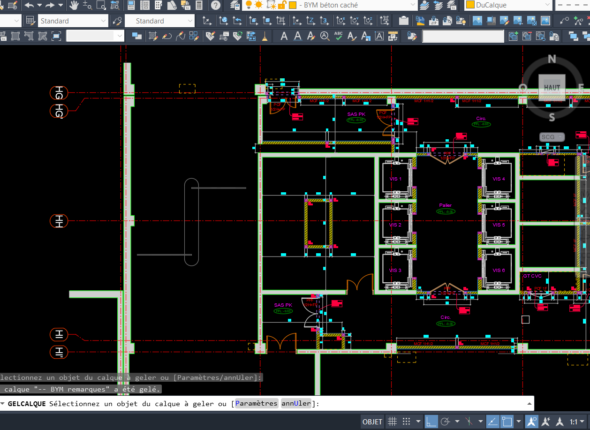
Task: Click the make object's layer current icon
Action: [424, 5]
